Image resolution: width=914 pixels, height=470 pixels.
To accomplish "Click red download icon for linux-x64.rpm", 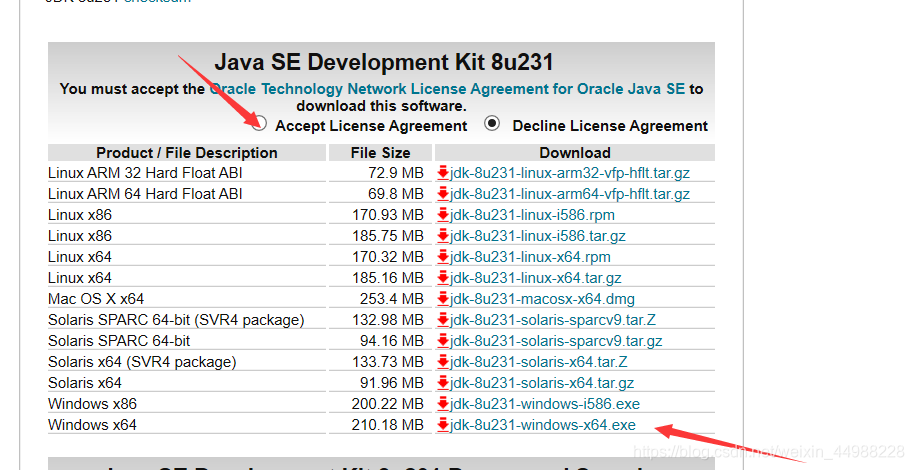I will point(443,257).
